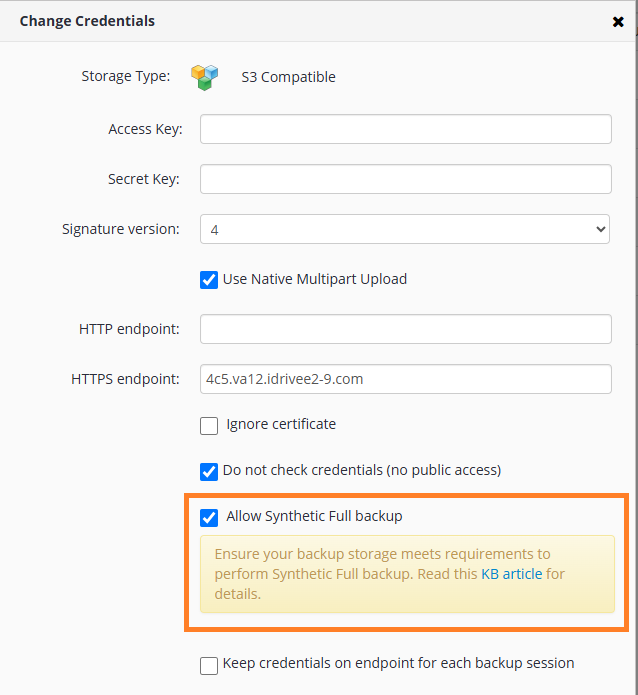Open the Signature version dropdown

tap(405, 229)
